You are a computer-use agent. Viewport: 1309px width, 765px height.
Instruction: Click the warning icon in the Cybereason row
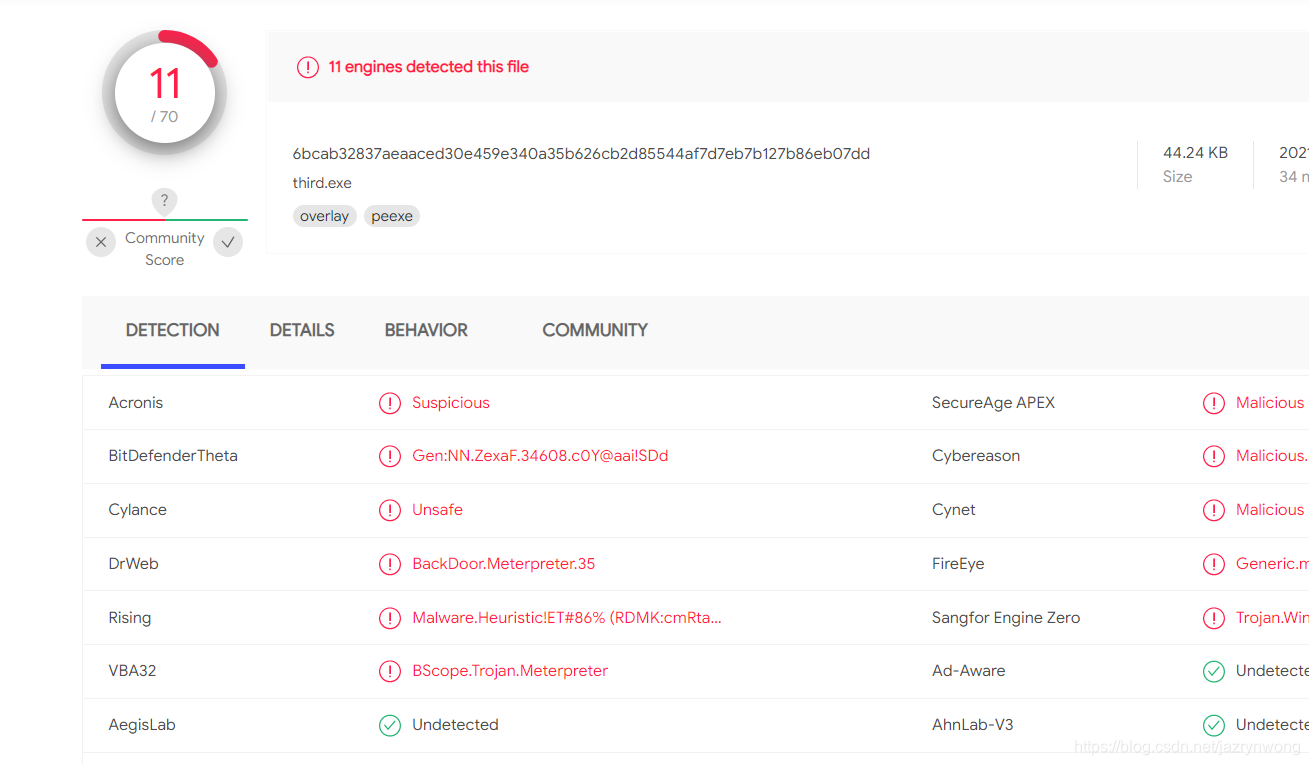1214,456
